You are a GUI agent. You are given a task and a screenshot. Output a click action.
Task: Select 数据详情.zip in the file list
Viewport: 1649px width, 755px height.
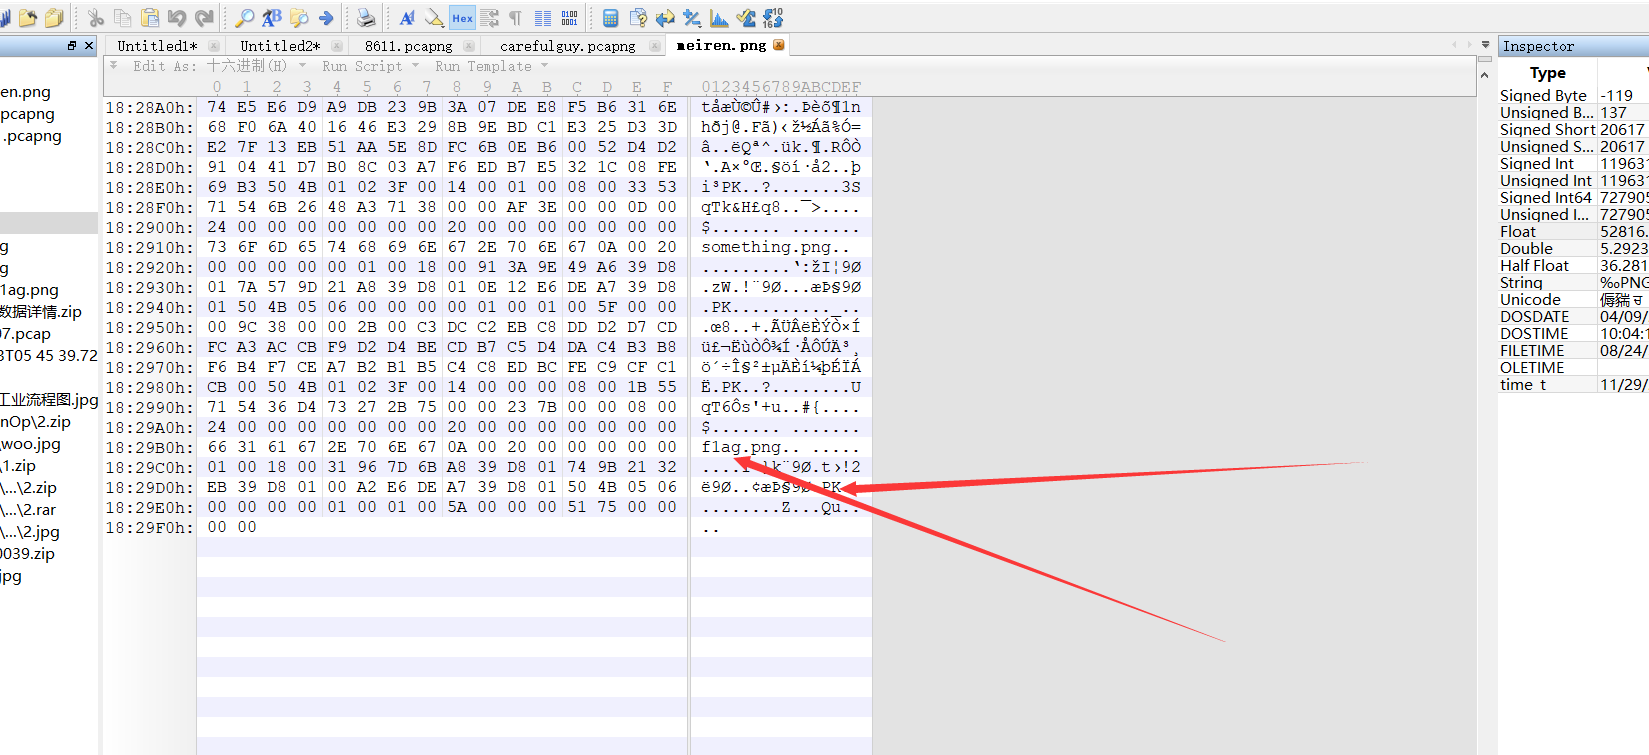click(41, 312)
